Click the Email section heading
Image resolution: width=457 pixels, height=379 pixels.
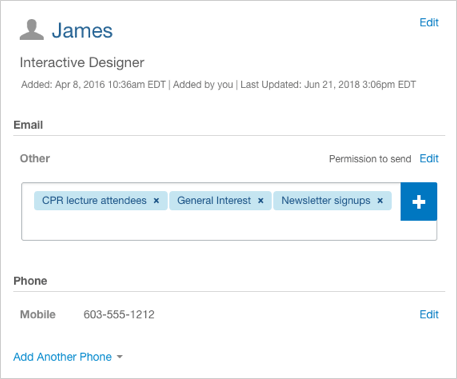point(28,125)
